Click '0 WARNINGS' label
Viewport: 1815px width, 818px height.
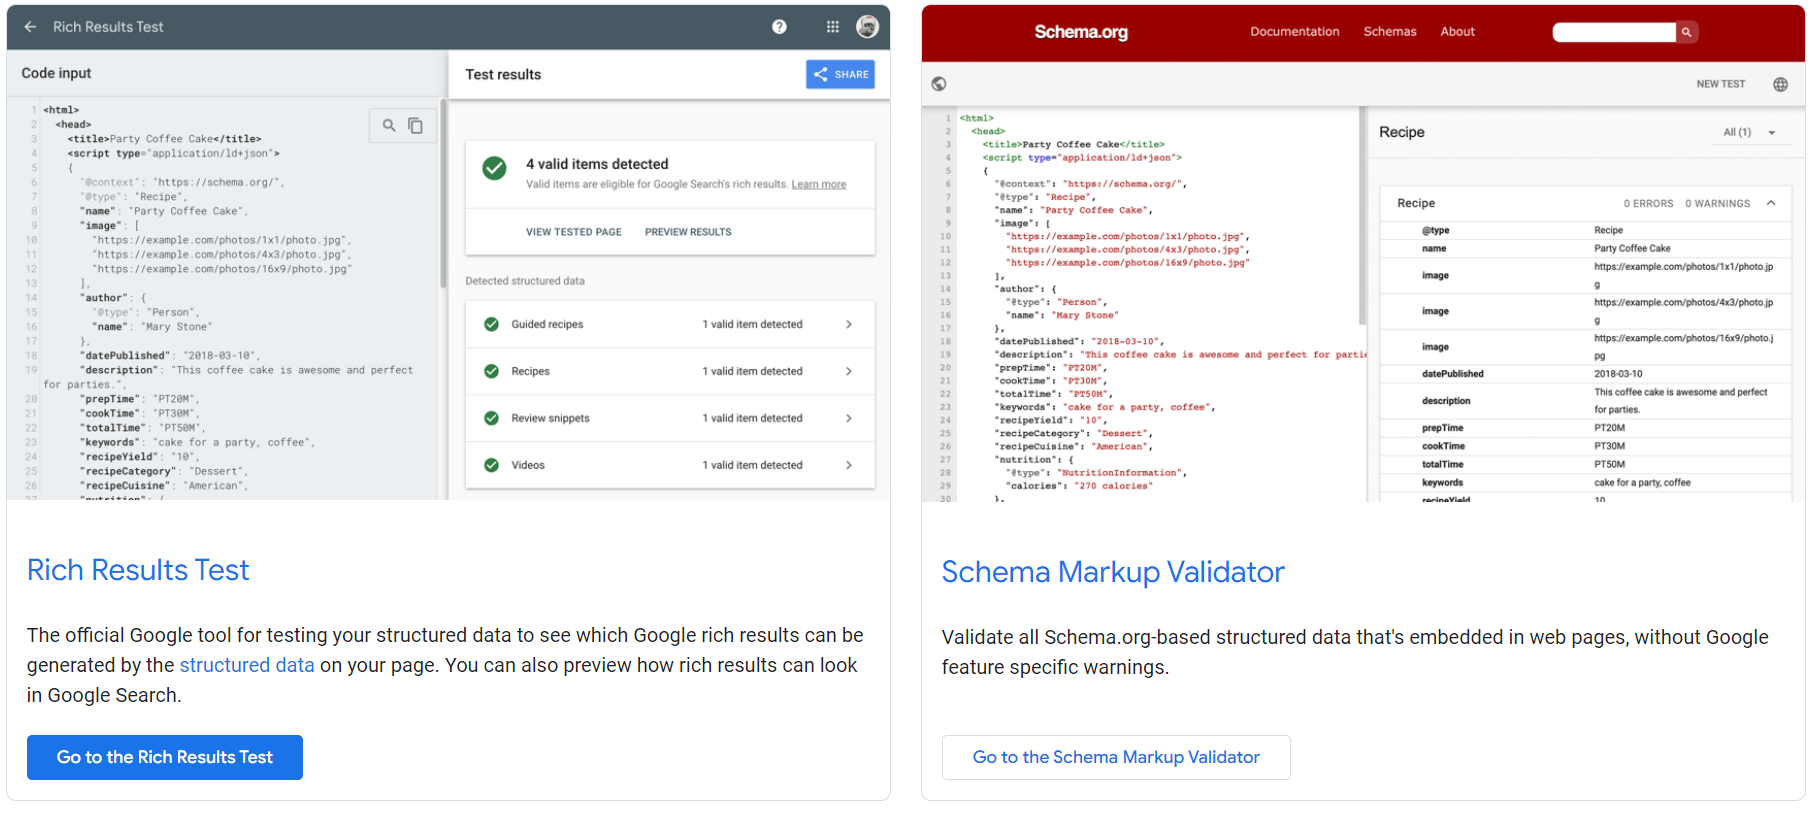click(x=1717, y=203)
